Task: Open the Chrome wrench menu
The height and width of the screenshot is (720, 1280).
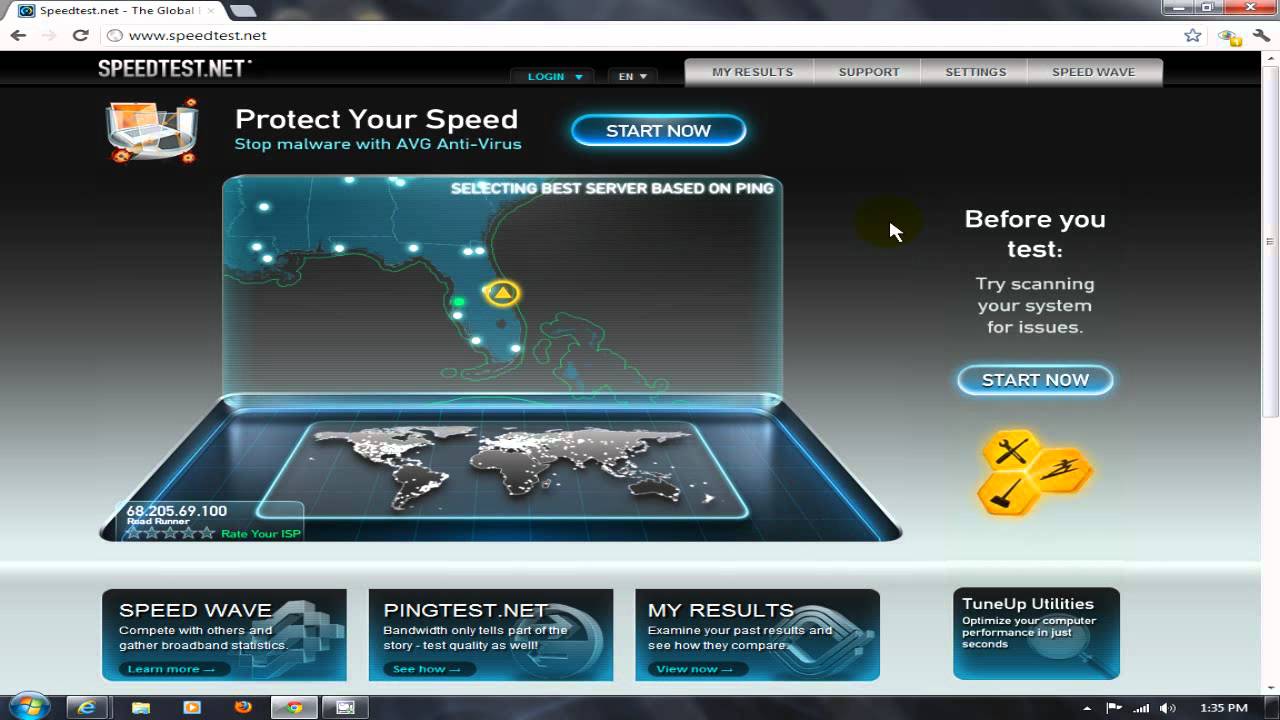Action: 1261,35
